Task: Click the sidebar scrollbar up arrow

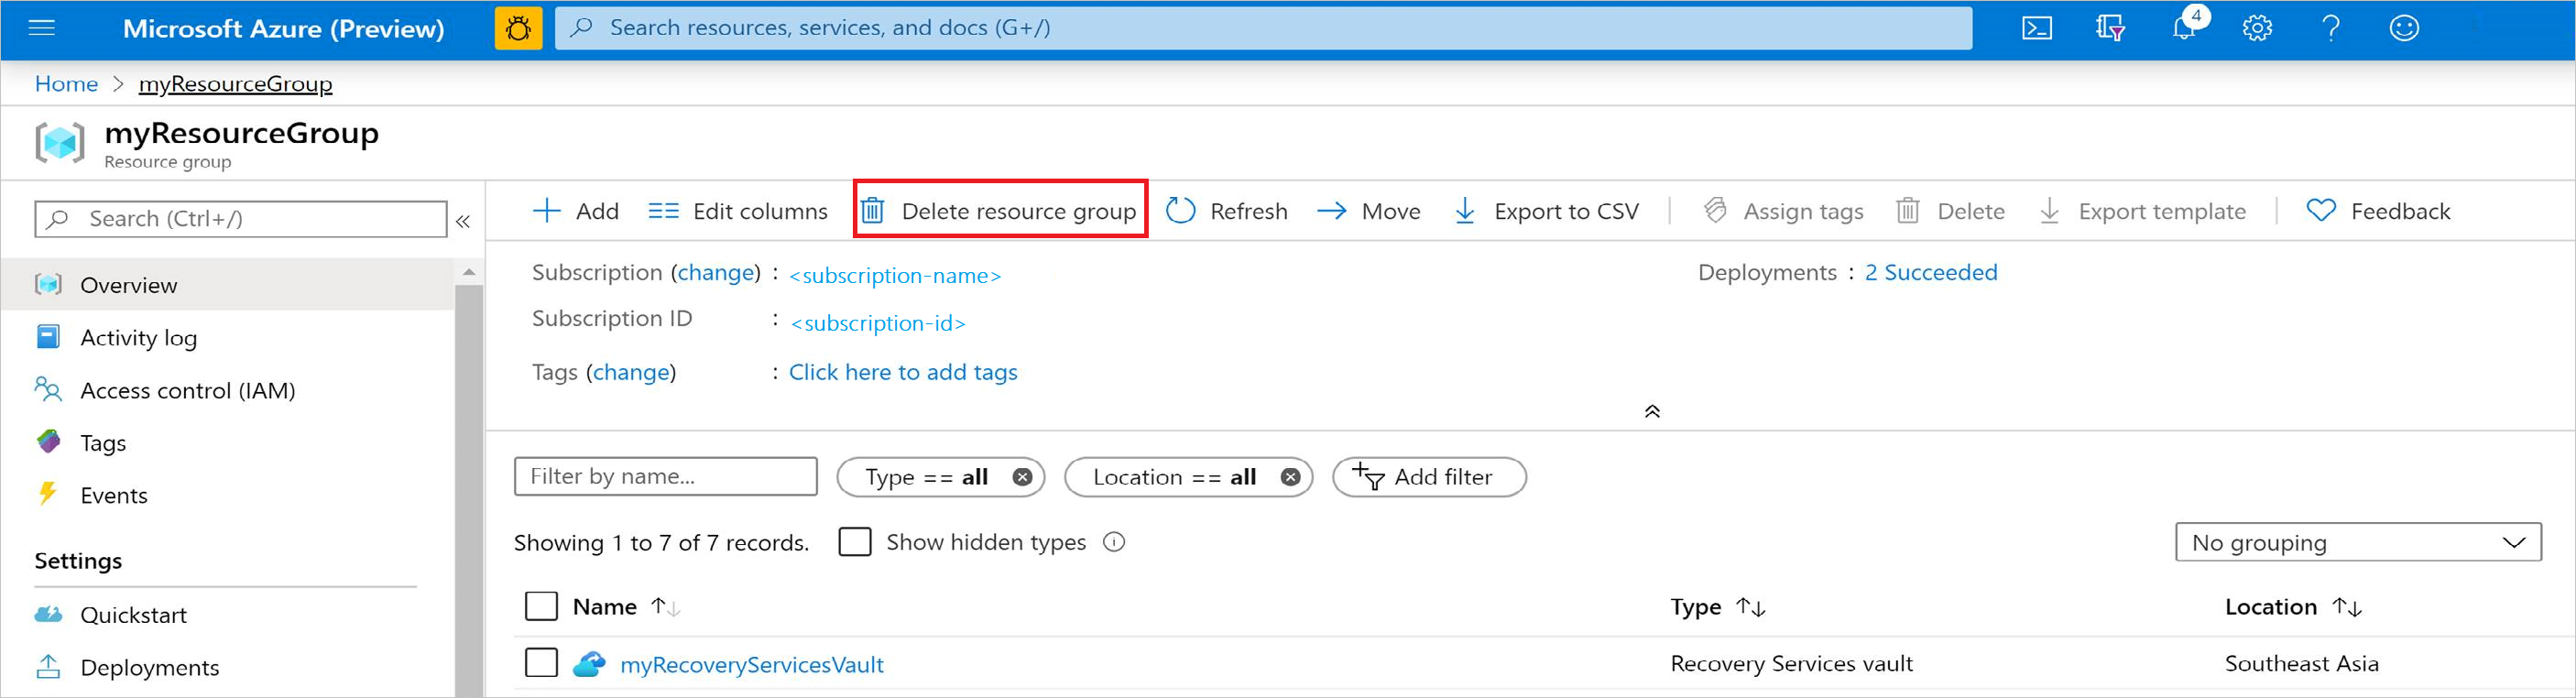Action: (469, 271)
